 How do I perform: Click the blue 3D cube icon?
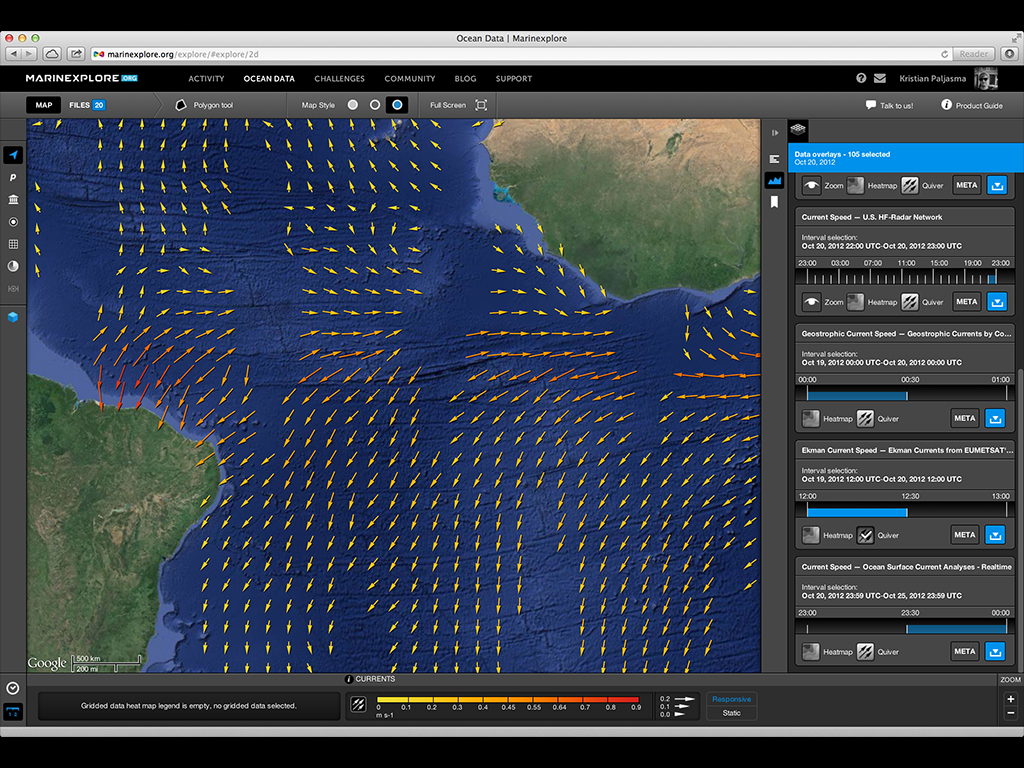[13, 317]
